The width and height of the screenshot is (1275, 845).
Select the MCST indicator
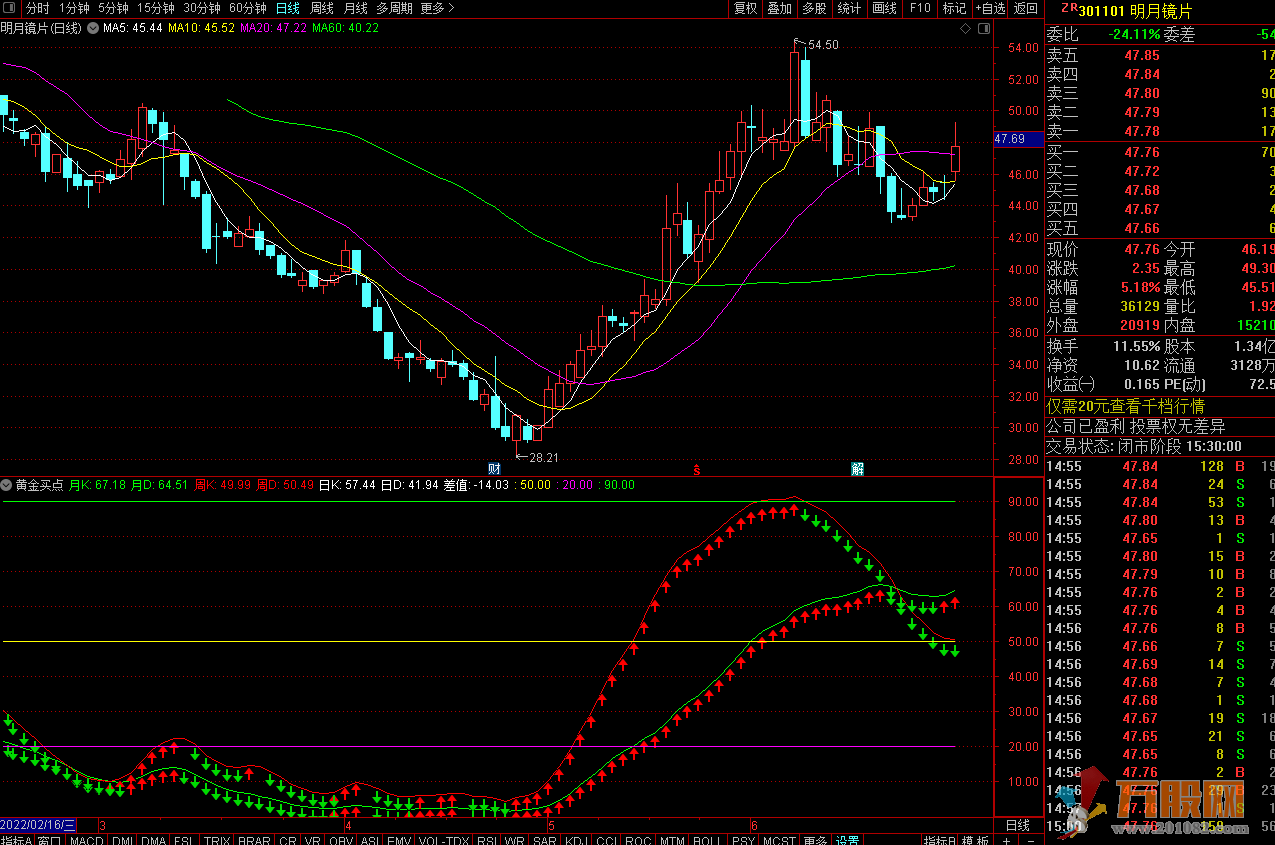pyautogui.click(x=779, y=841)
